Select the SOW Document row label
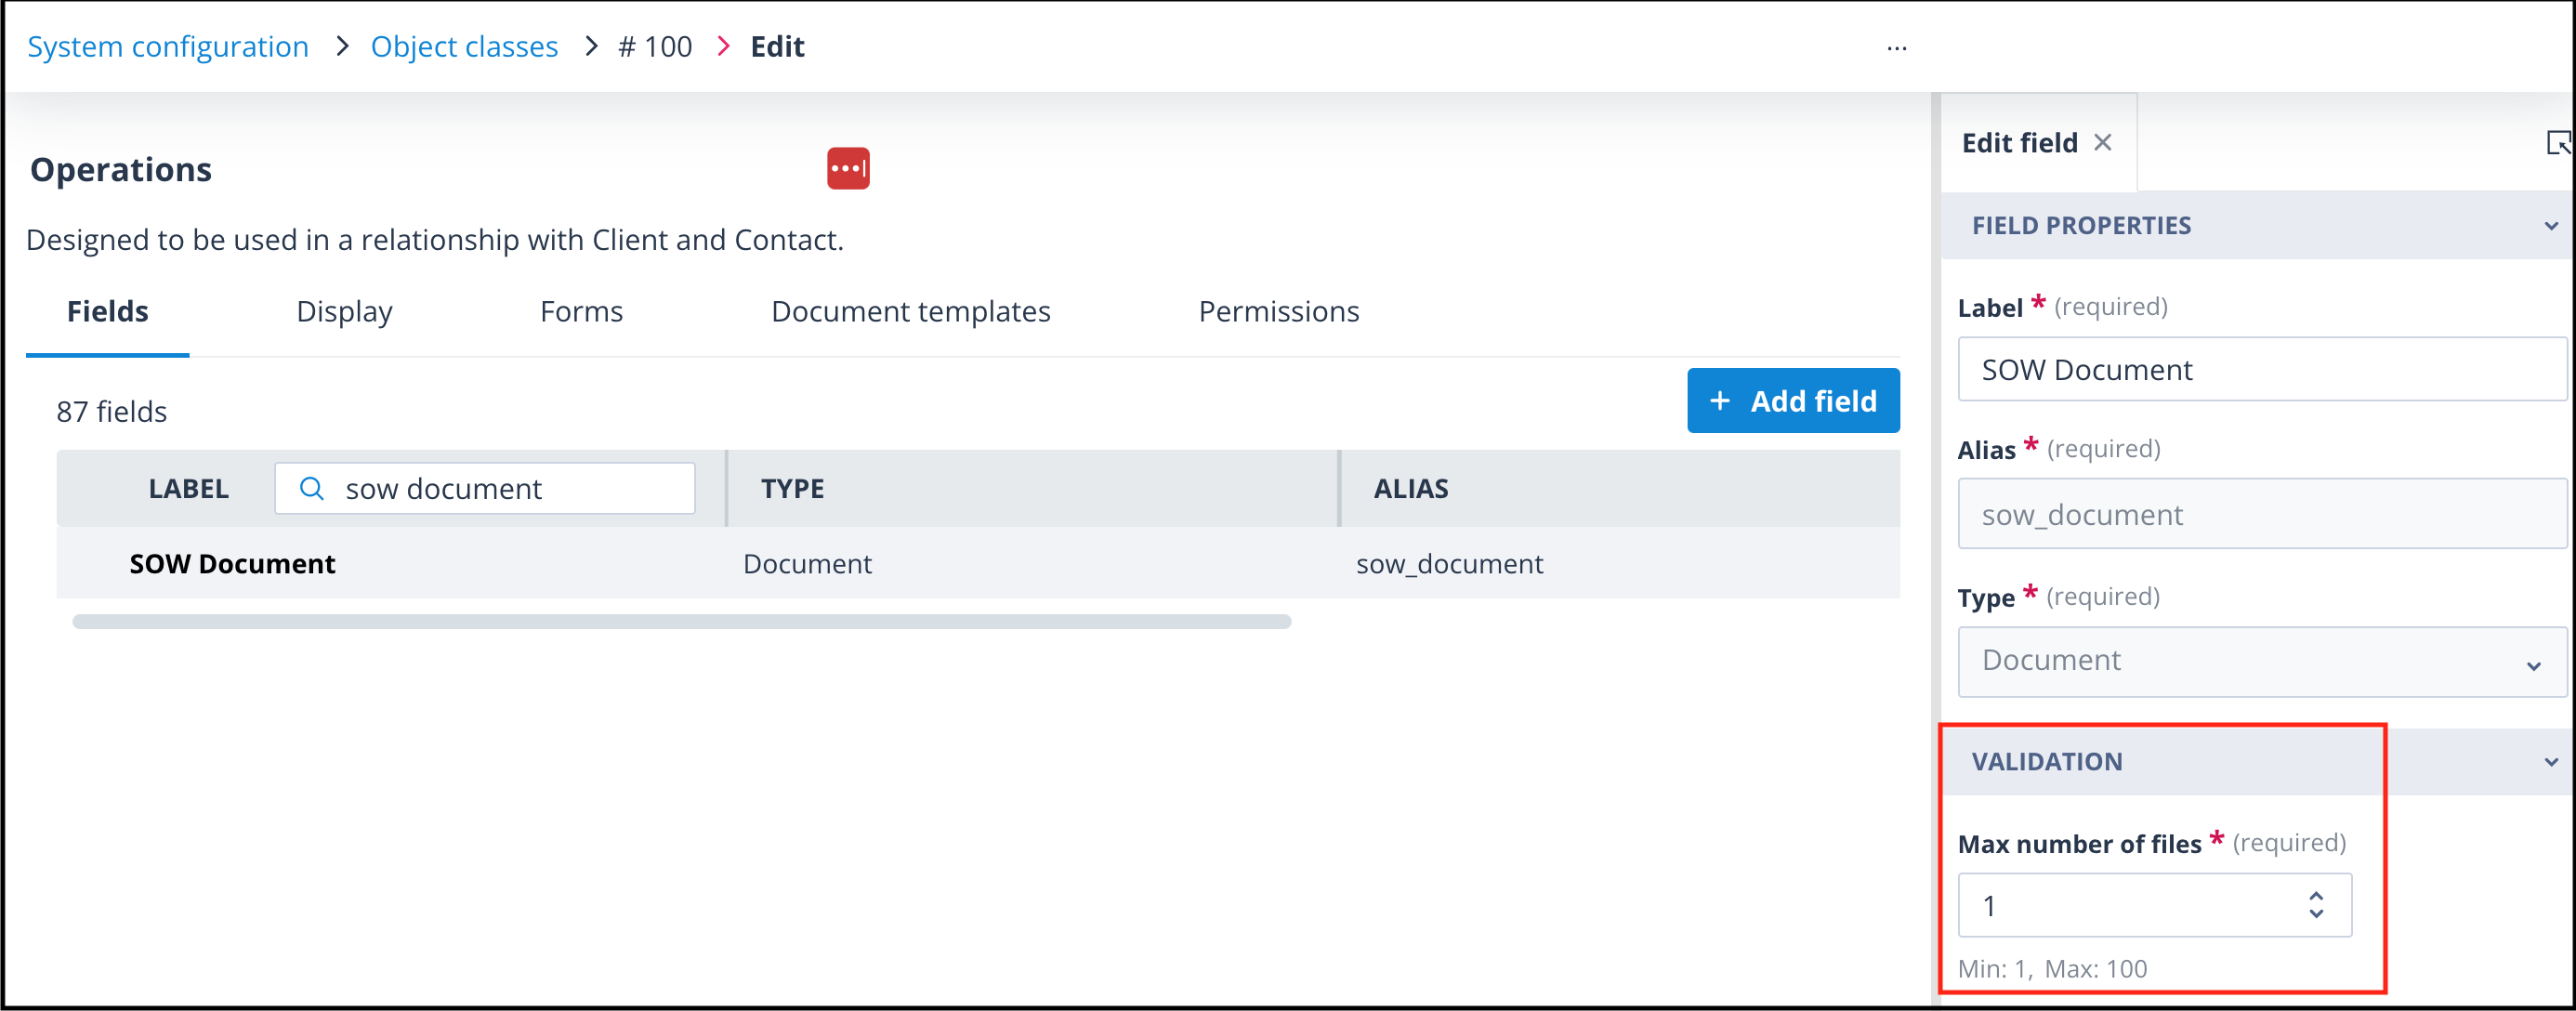 232,564
